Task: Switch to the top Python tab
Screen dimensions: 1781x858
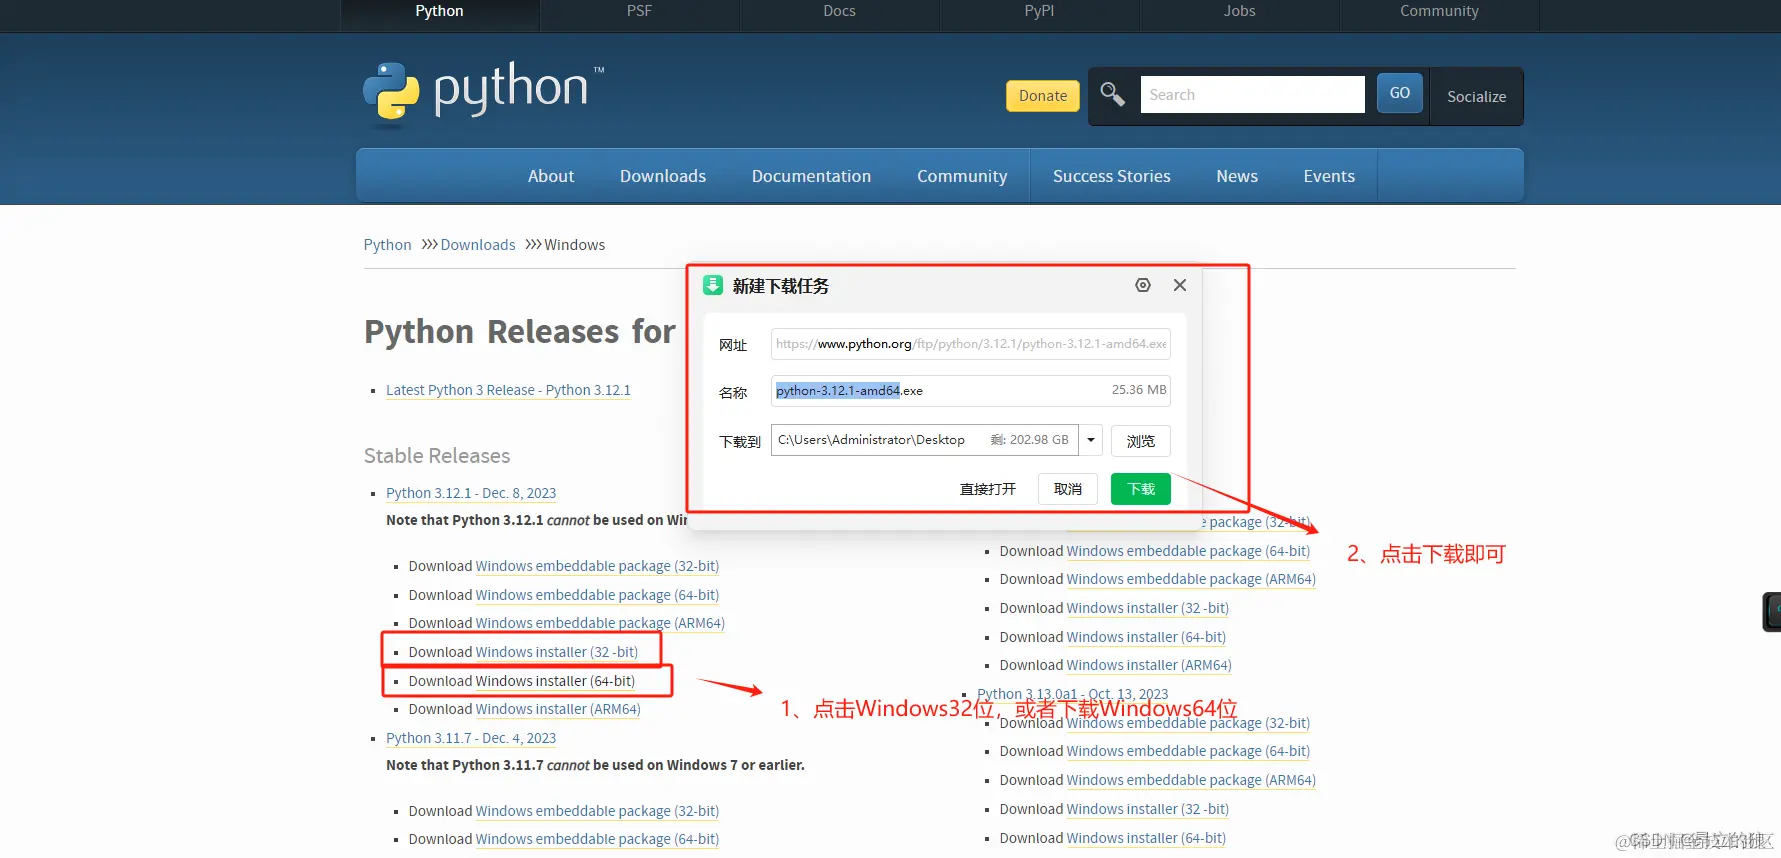Action: coord(439,12)
